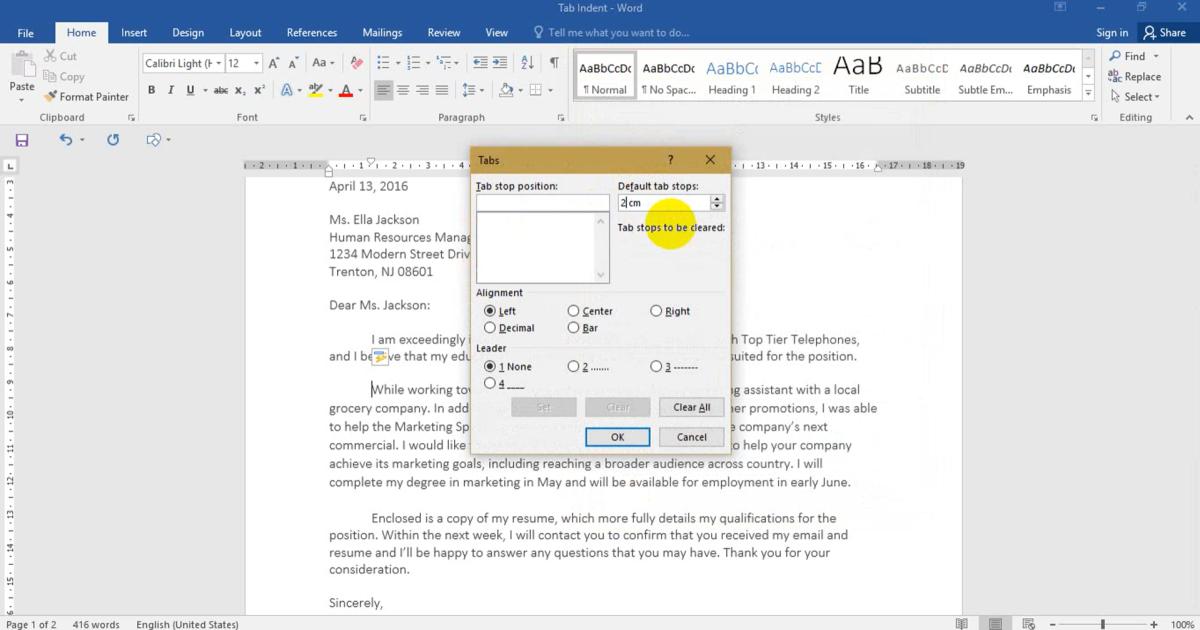Image resolution: width=1200 pixels, height=630 pixels.
Task: Switch to the Insert tab
Action: coord(134,33)
